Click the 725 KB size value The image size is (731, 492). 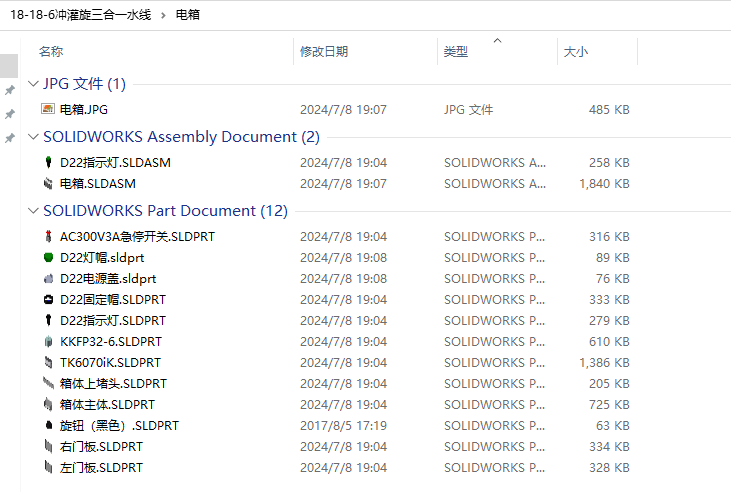click(609, 404)
